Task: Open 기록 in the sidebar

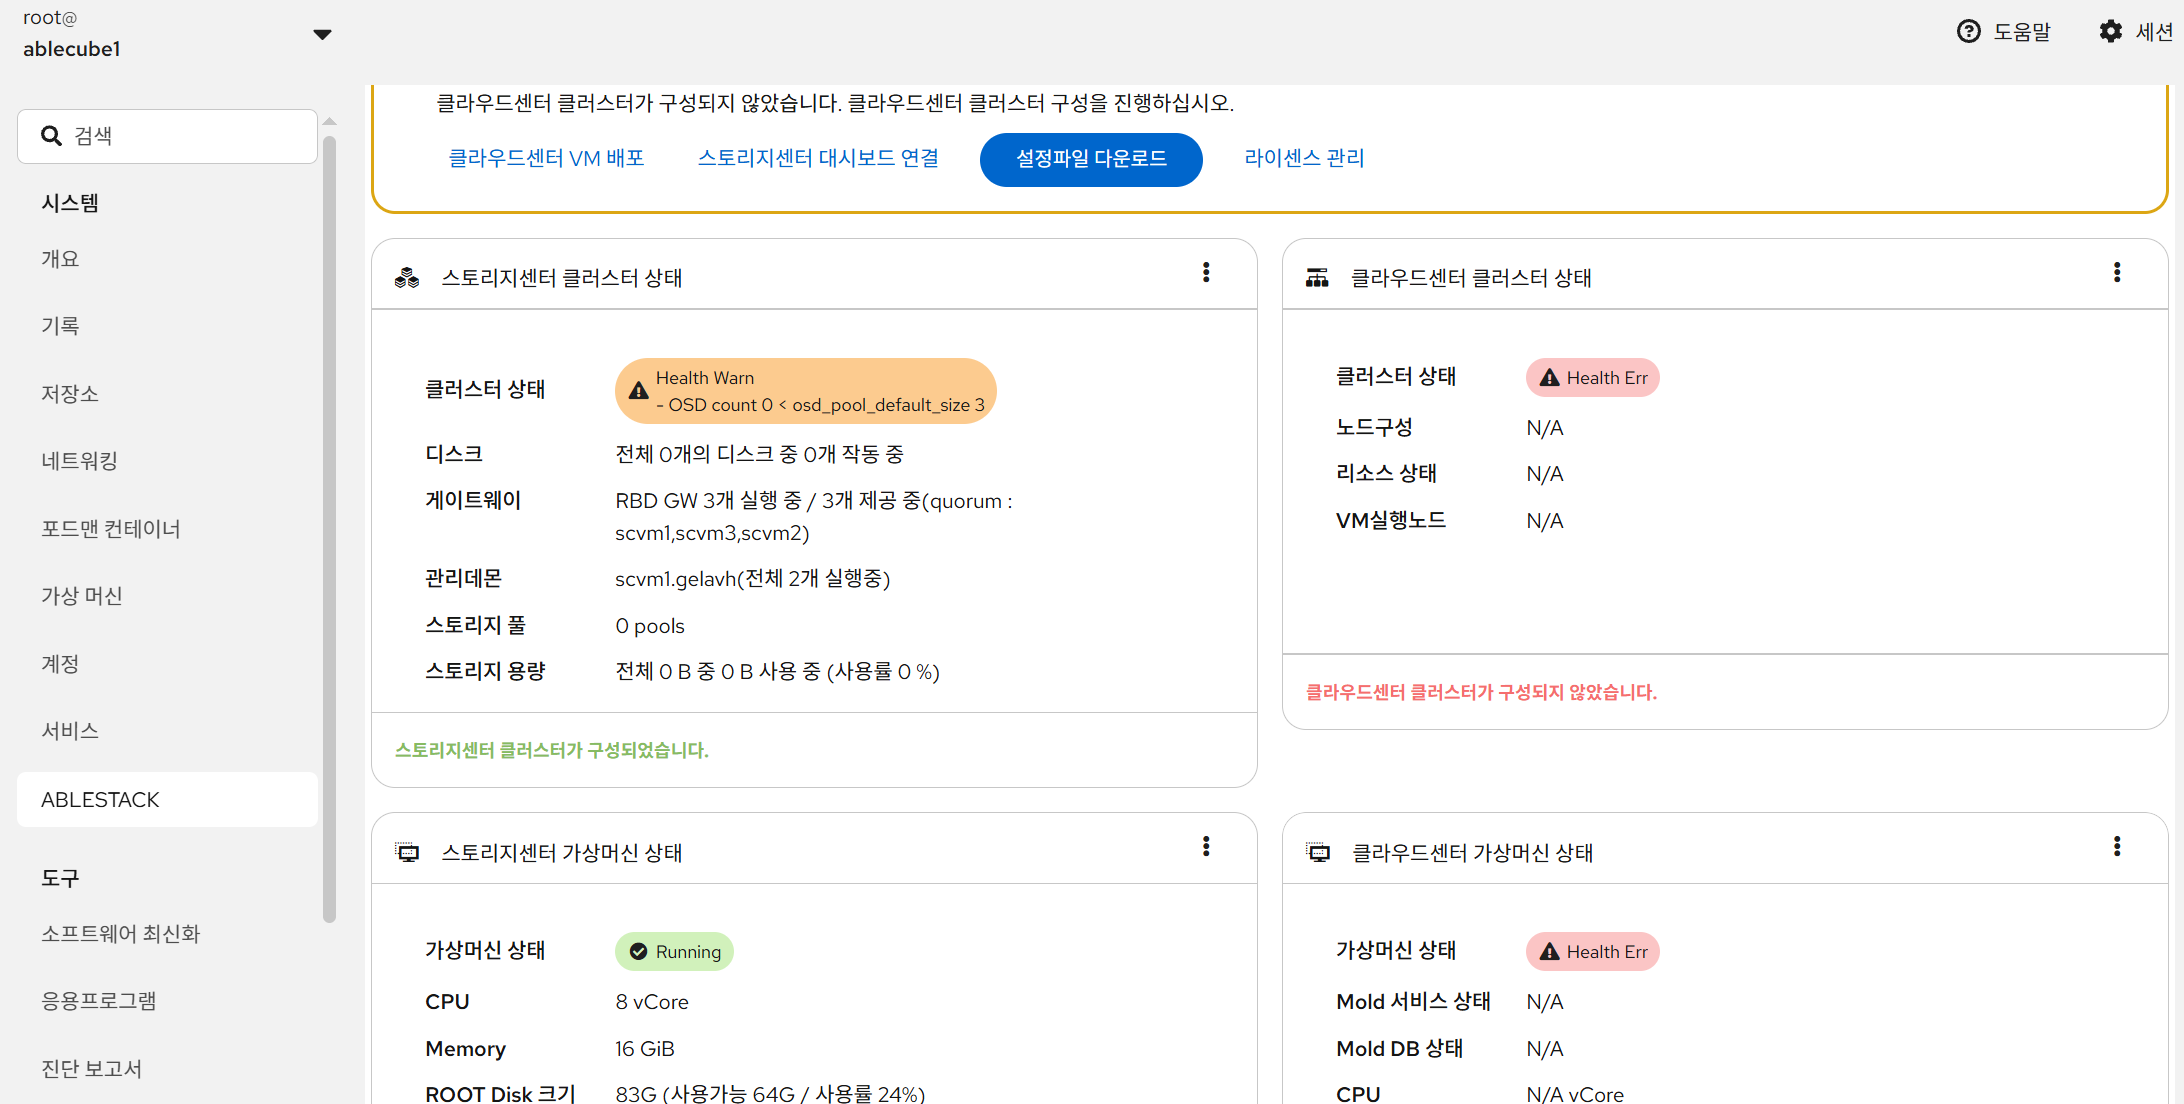Action: [60, 326]
